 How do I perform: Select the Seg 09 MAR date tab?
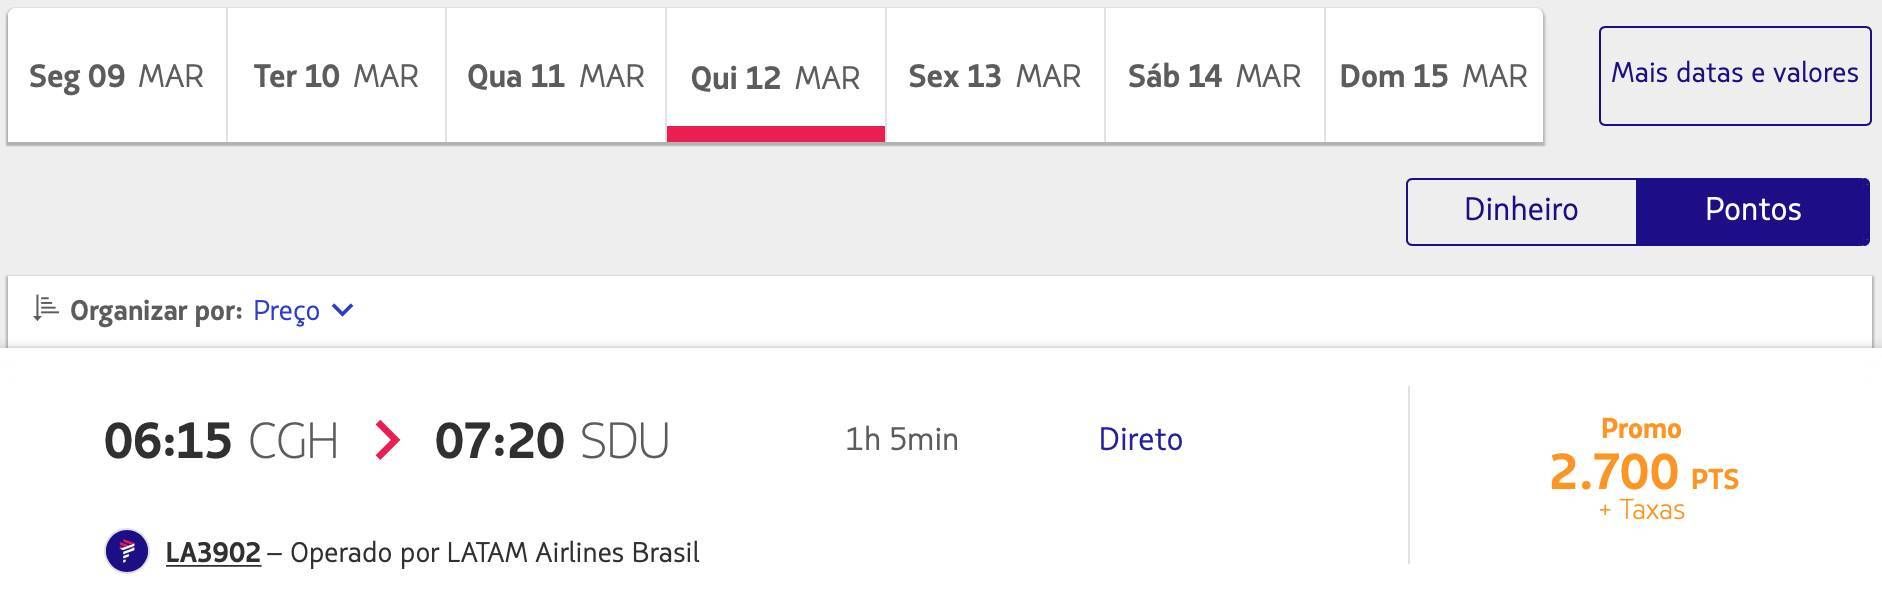coord(117,76)
